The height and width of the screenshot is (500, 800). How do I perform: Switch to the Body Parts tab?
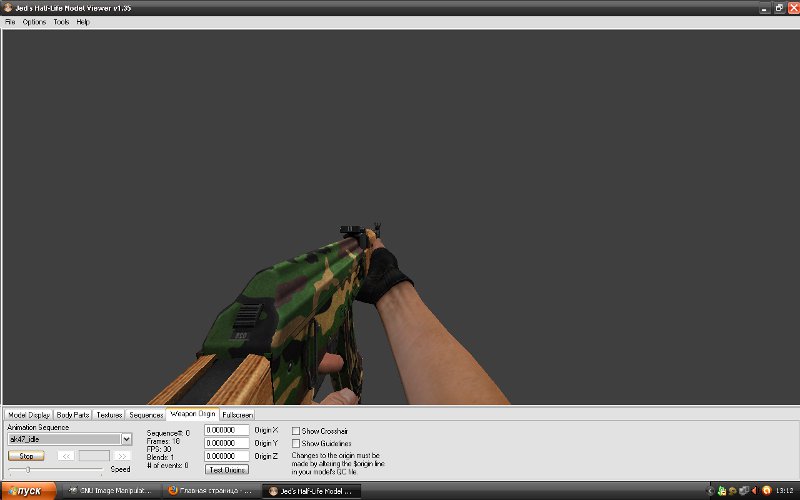73,415
